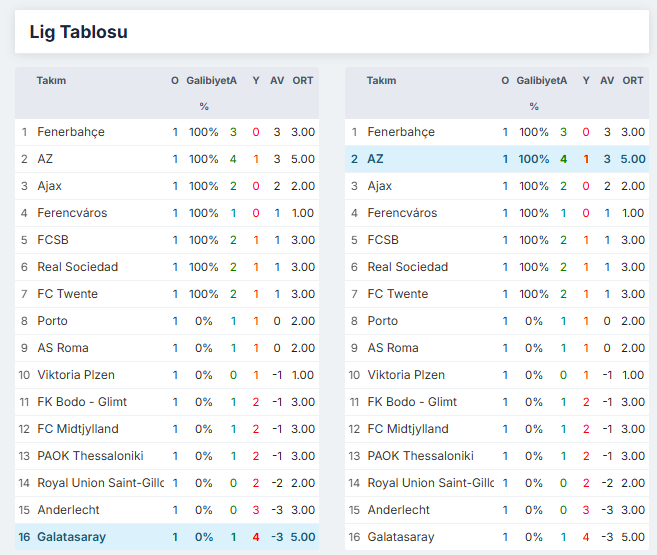Open Royal Union Saint-Gilloise in right table
This screenshot has height=555, width=657.
(x=430, y=483)
